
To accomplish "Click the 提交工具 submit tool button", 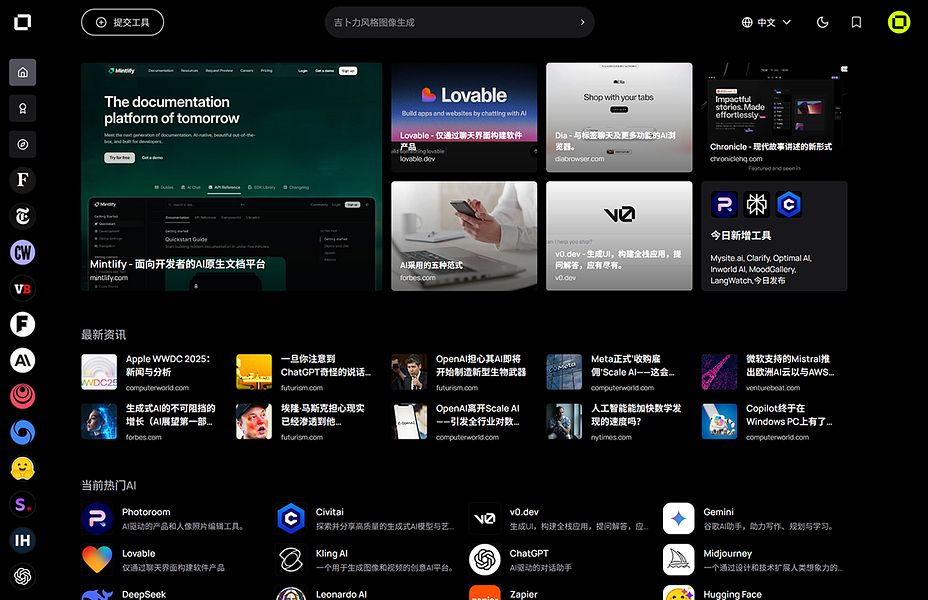I will (x=123, y=22).
